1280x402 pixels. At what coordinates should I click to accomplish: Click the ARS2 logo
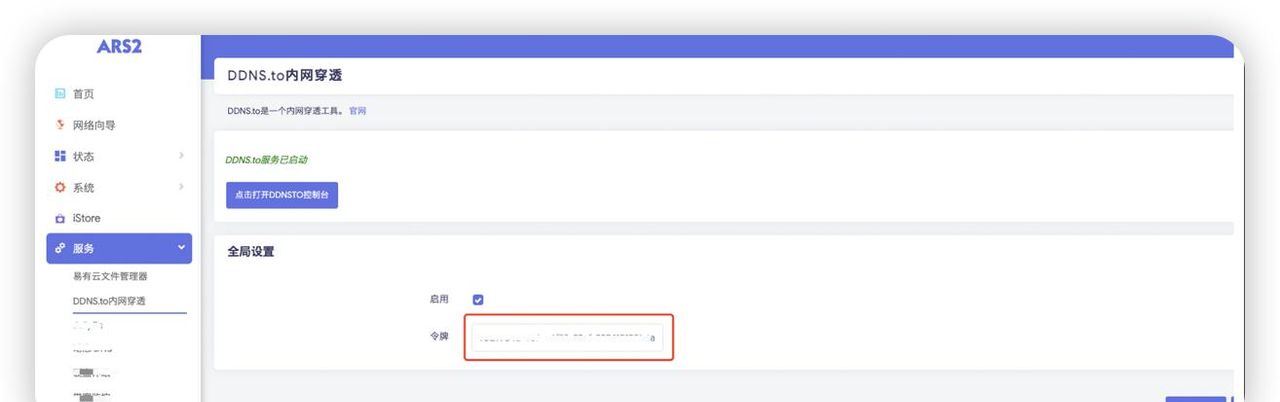(119, 46)
